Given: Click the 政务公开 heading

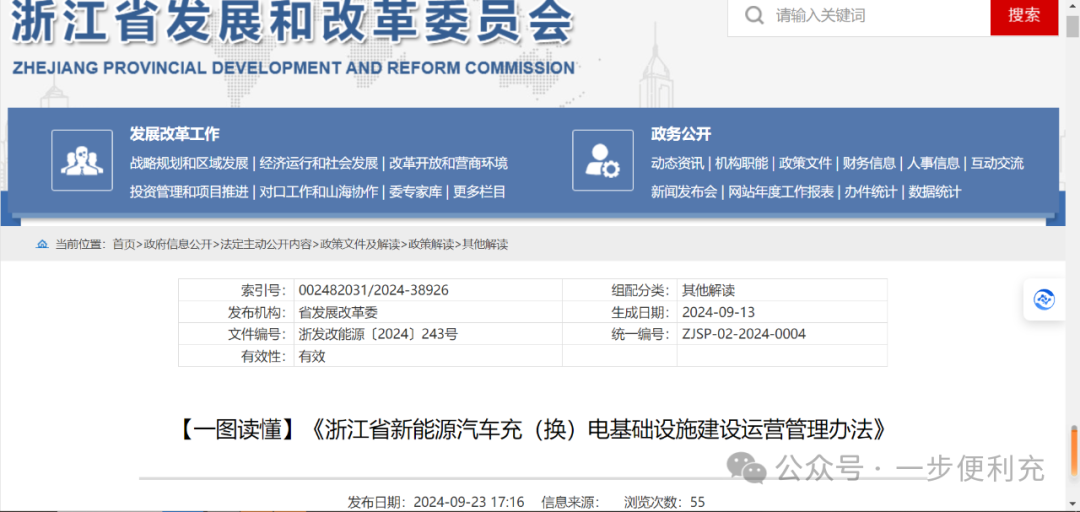Looking at the screenshot, I should click(x=681, y=134).
